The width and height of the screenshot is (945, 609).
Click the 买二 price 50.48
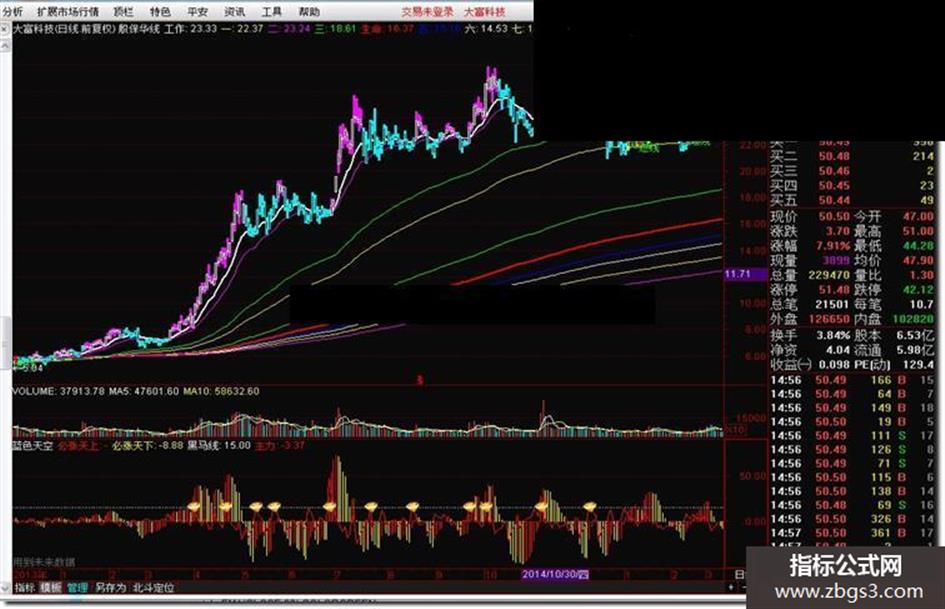coord(834,156)
